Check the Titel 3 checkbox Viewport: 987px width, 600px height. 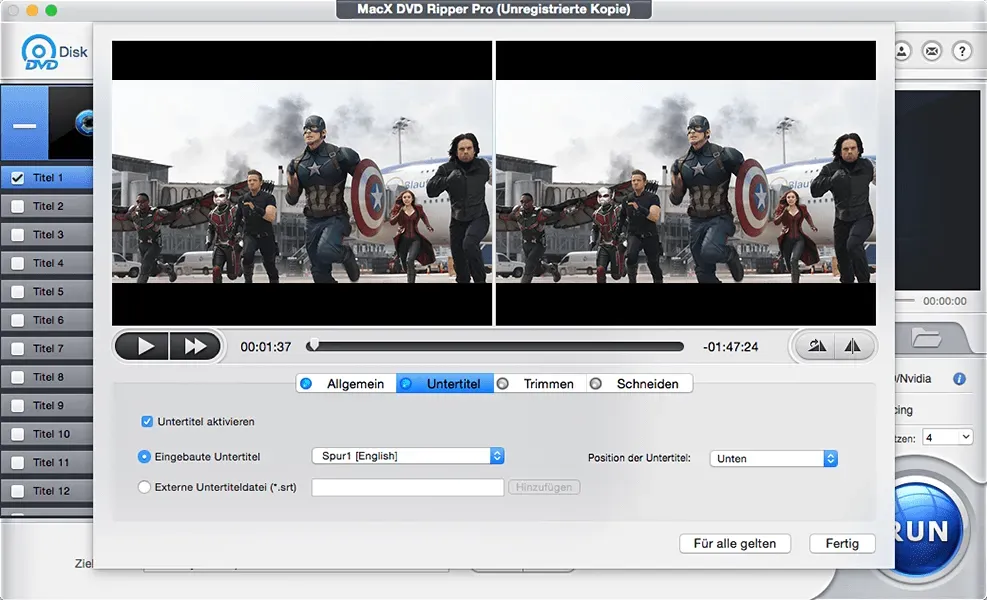[x=18, y=235]
